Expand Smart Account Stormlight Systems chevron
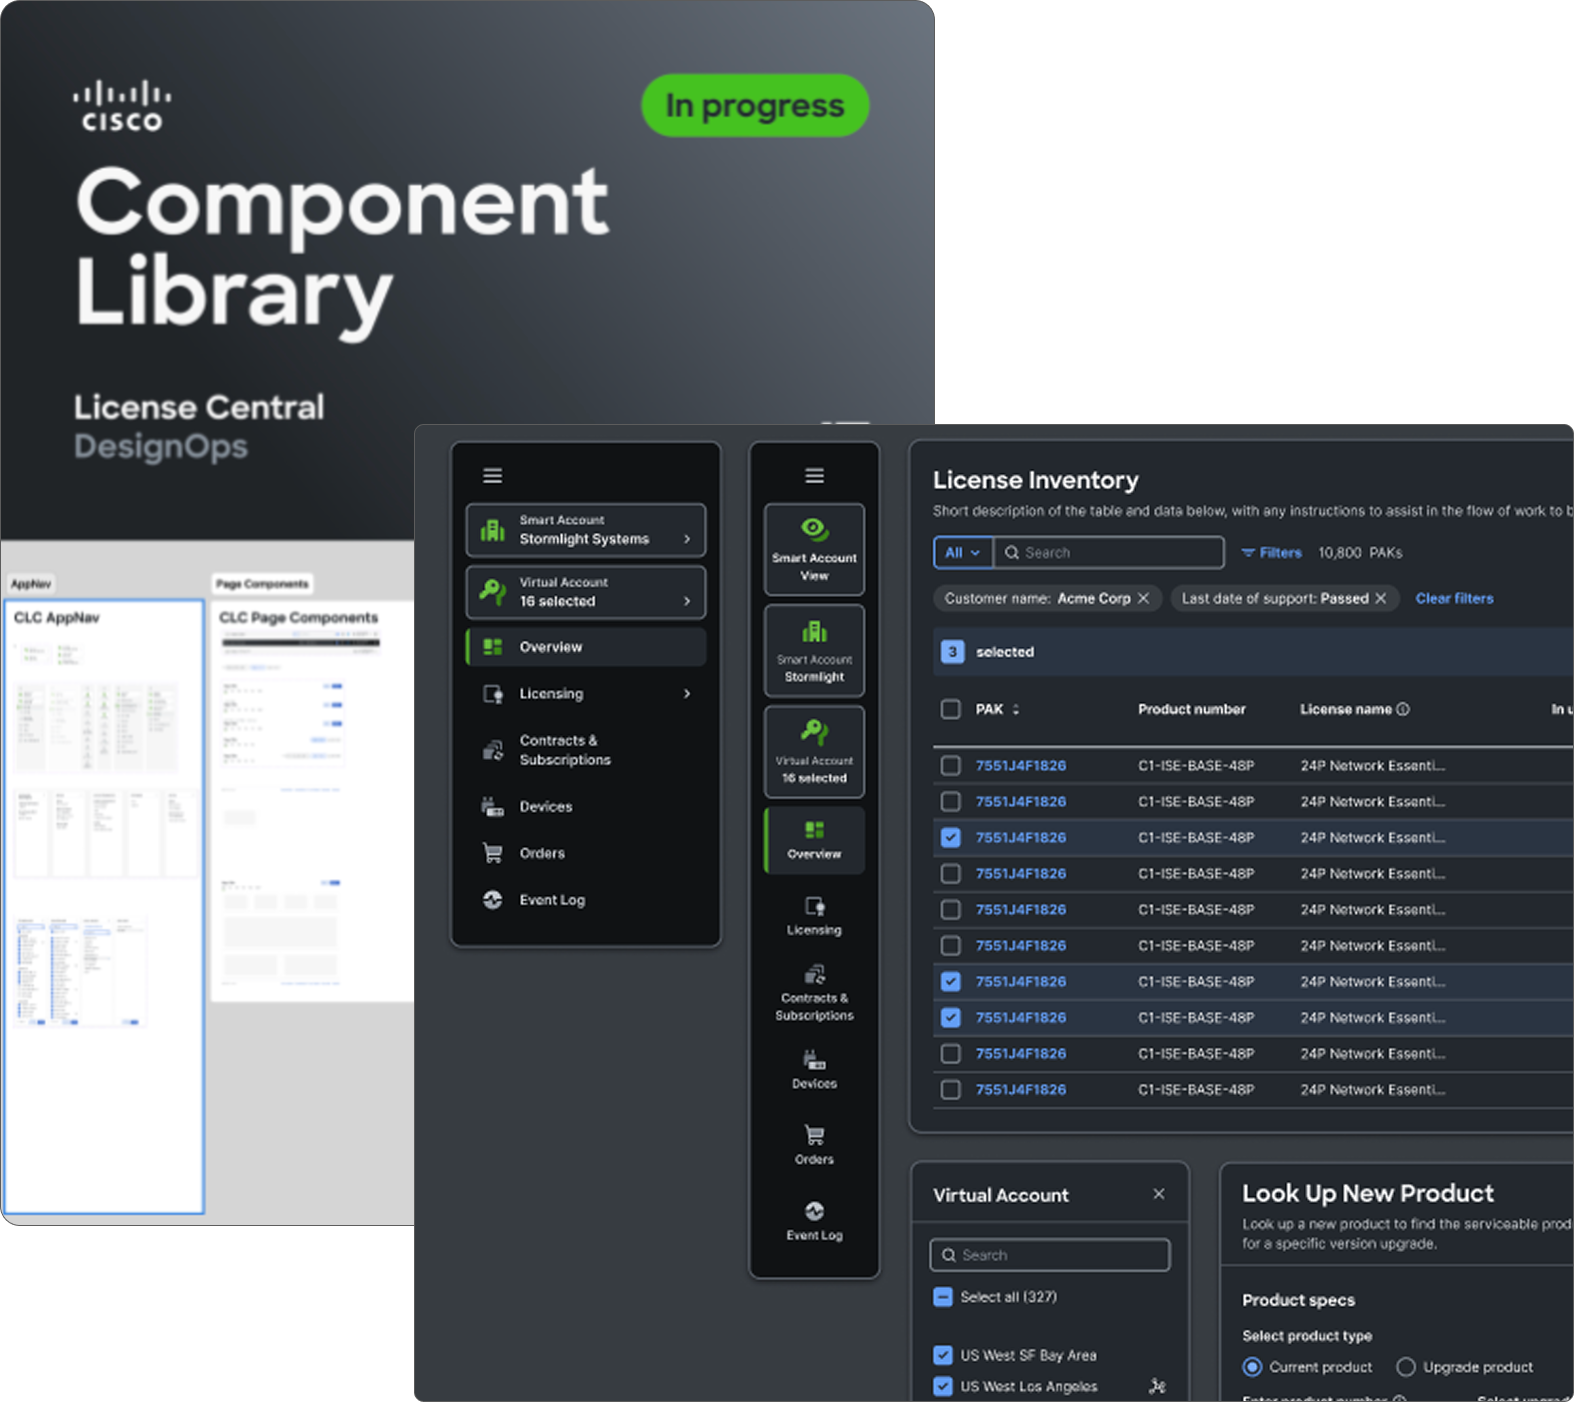Image resolution: width=1574 pixels, height=1402 pixels. point(687,539)
